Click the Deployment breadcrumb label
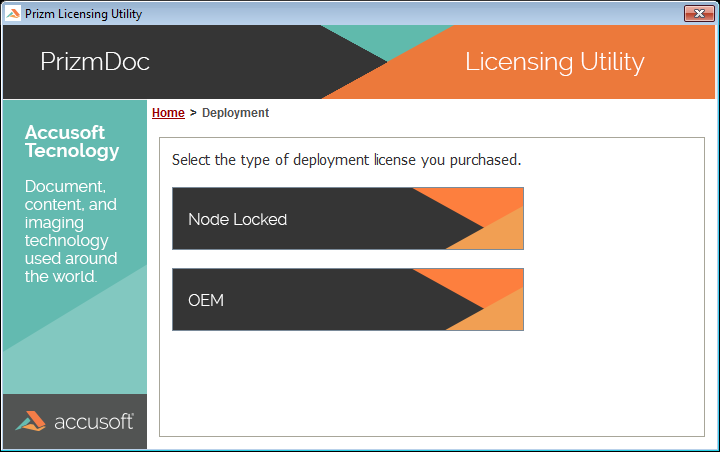This screenshot has height=452, width=720. [235, 113]
